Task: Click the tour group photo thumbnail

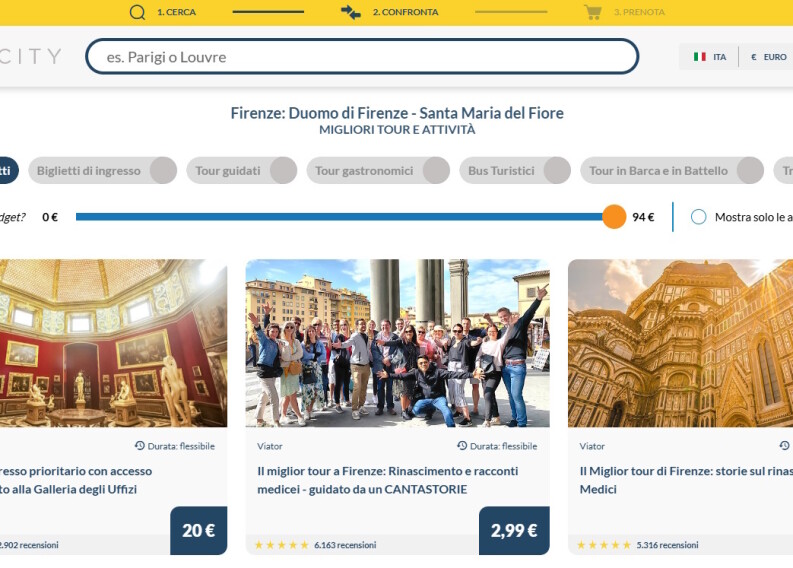Action: point(398,343)
